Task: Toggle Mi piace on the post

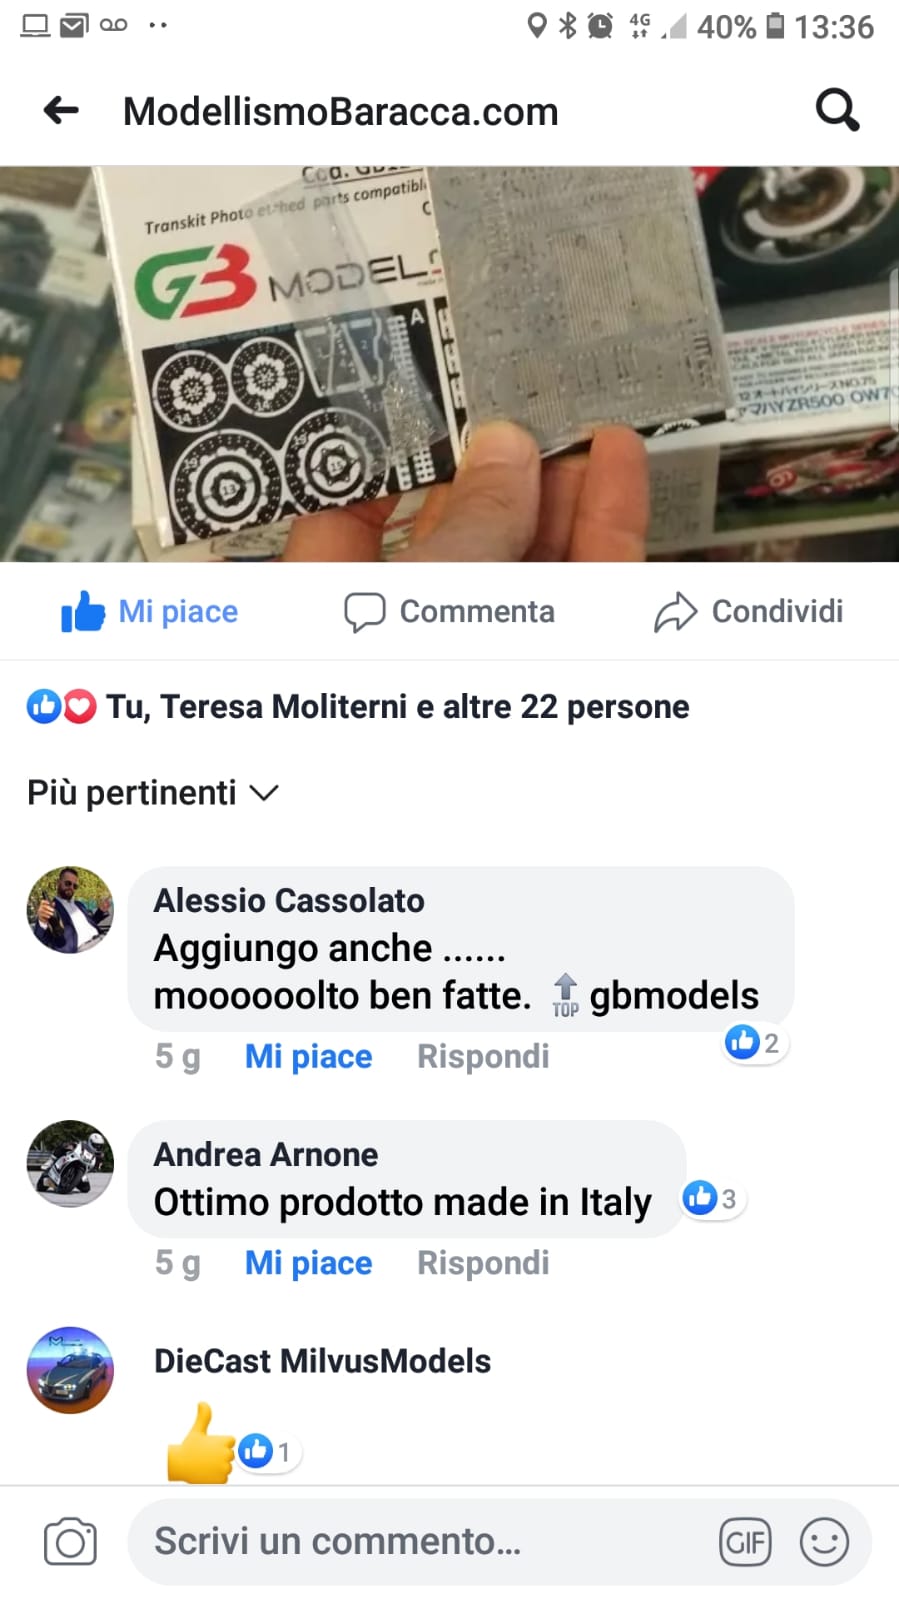Action: (x=150, y=611)
